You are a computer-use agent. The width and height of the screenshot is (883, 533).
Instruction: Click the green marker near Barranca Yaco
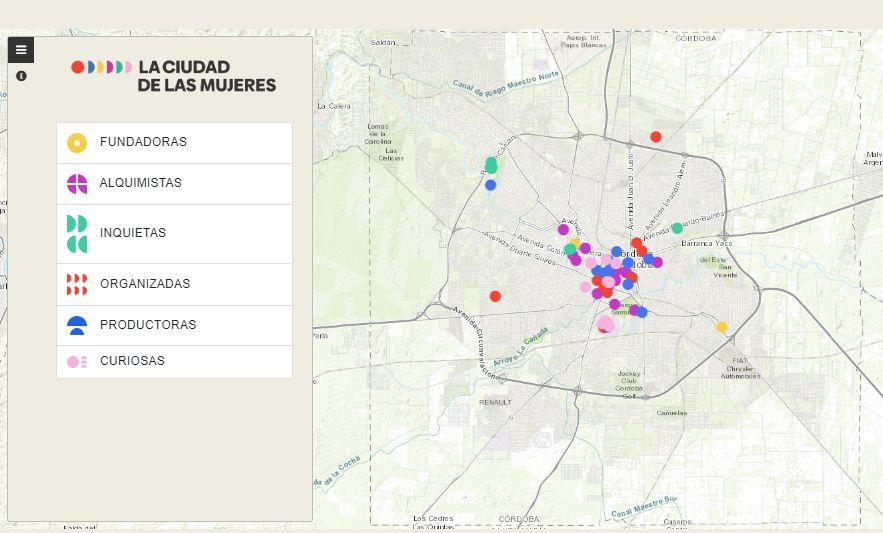coord(677,228)
